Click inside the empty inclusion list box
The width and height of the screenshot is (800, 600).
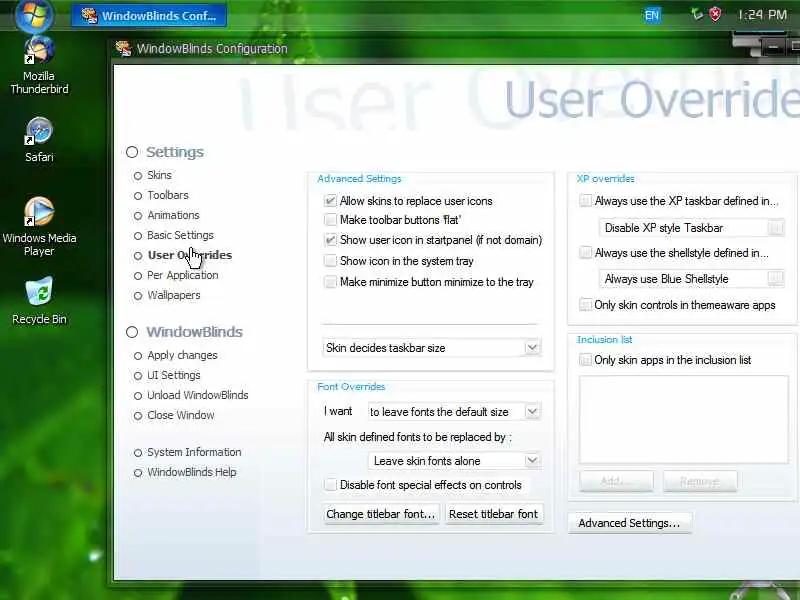(x=684, y=419)
